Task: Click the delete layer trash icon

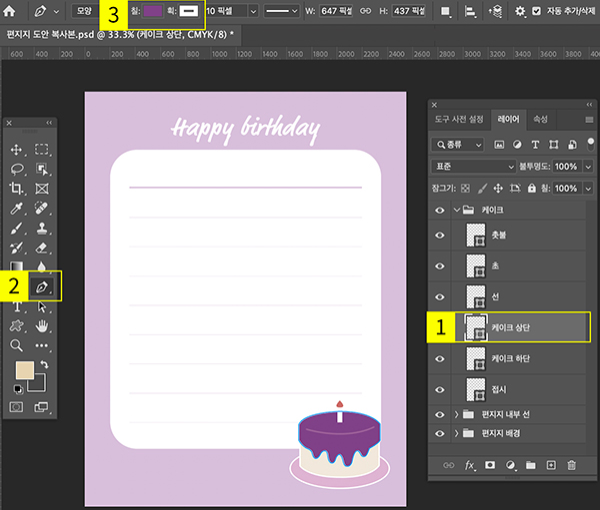Action: [572, 465]
